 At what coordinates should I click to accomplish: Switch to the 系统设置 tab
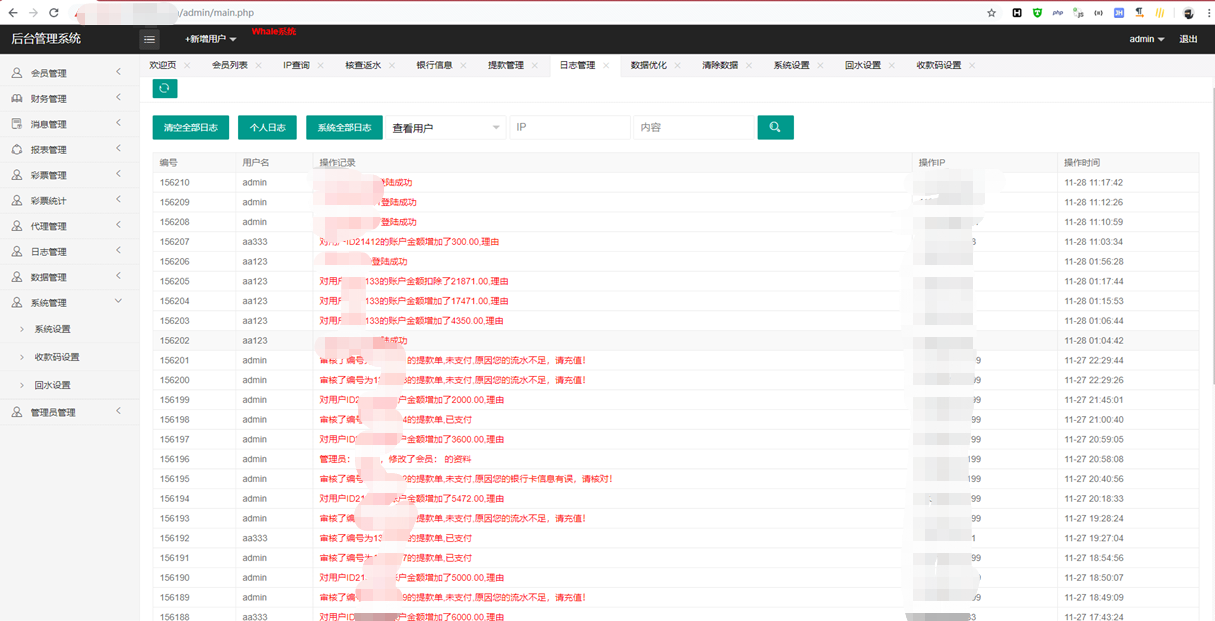pos(791,65)
